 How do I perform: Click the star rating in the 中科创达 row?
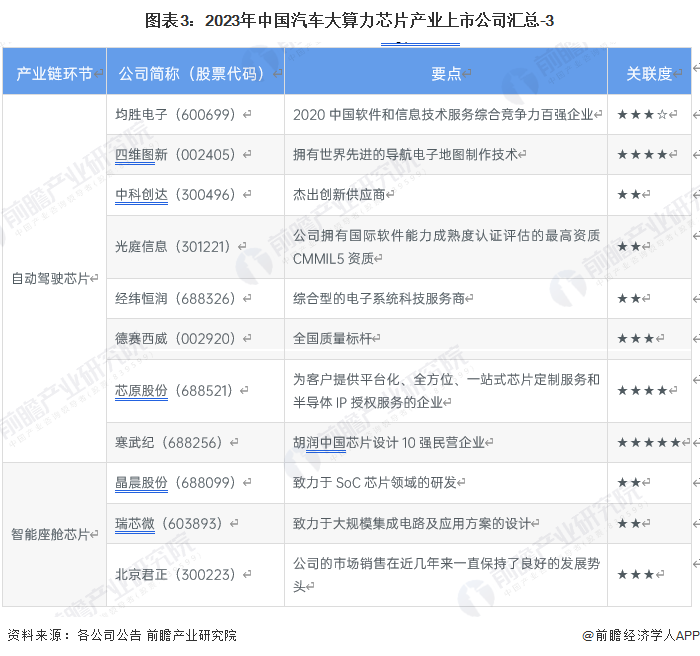pyautogui.click(x=629, y=195)
